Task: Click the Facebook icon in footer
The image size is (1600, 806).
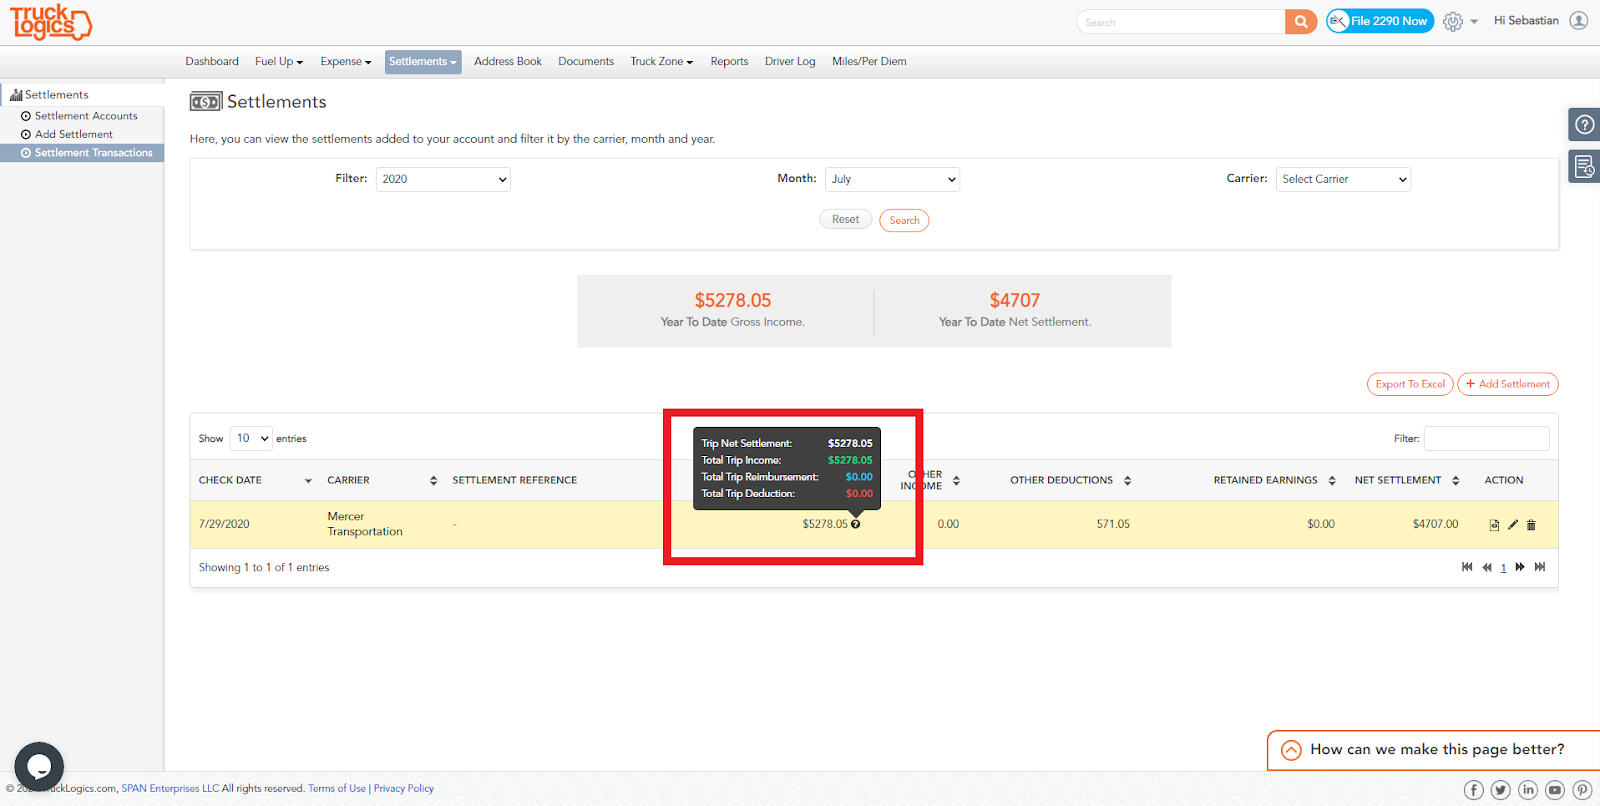Action: coord(1474,790)
